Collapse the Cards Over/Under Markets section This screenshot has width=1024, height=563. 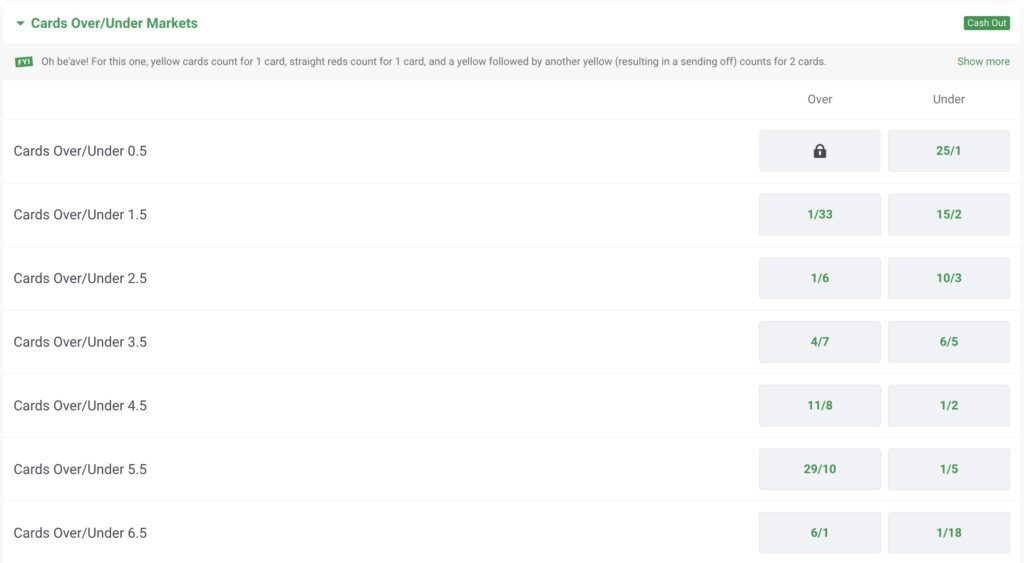coord(20,23)
